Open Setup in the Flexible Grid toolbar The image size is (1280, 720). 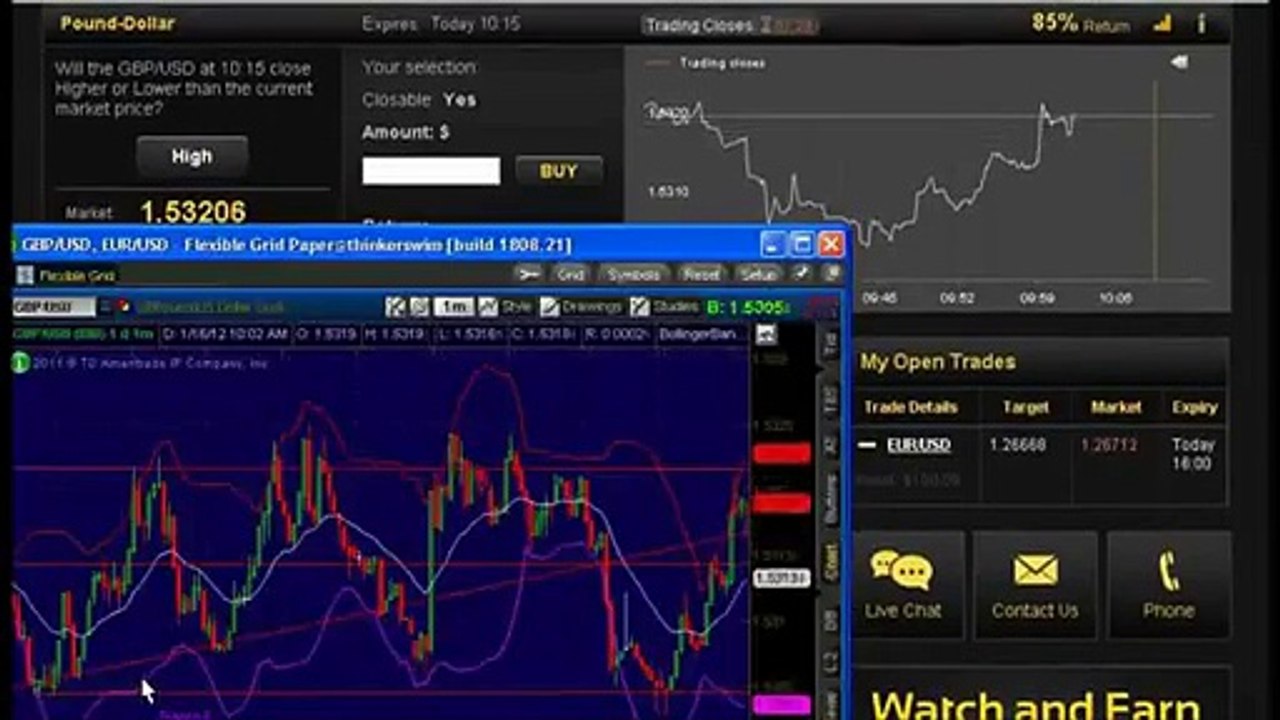[x=759, y=274]
